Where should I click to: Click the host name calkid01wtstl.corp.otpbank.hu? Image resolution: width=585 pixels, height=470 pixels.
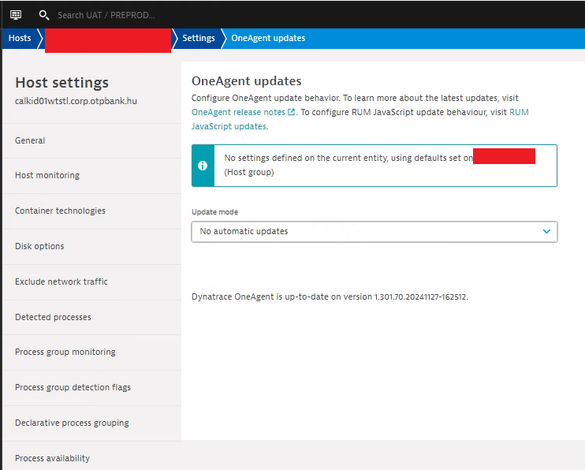pyautogui.click(x=76, y=101)
